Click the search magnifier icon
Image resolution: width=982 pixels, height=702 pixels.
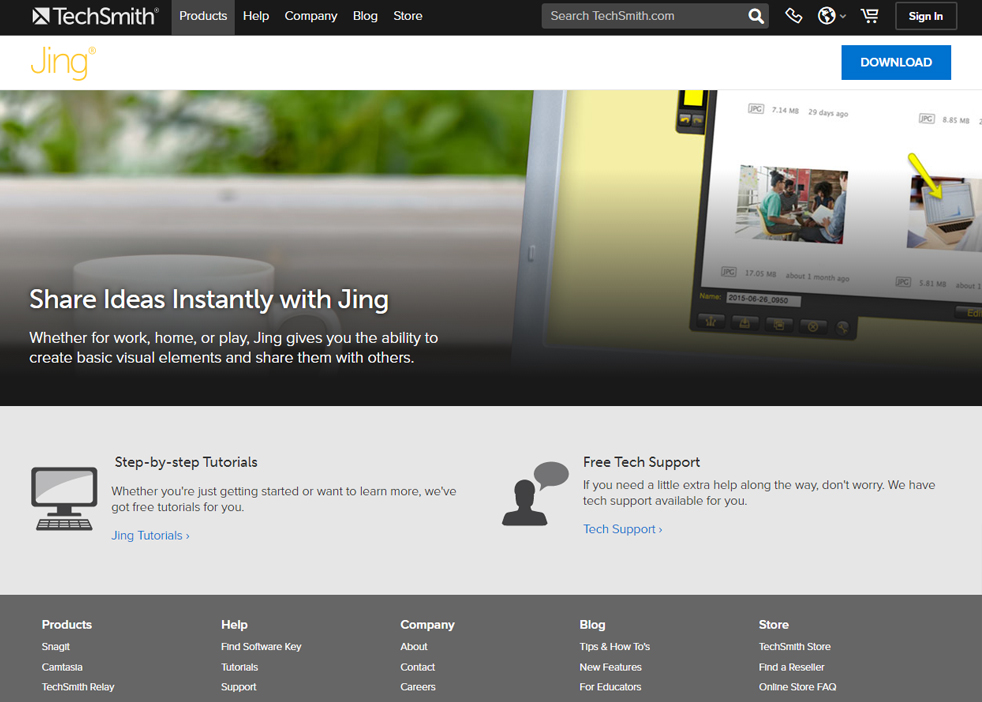[756, 16]
